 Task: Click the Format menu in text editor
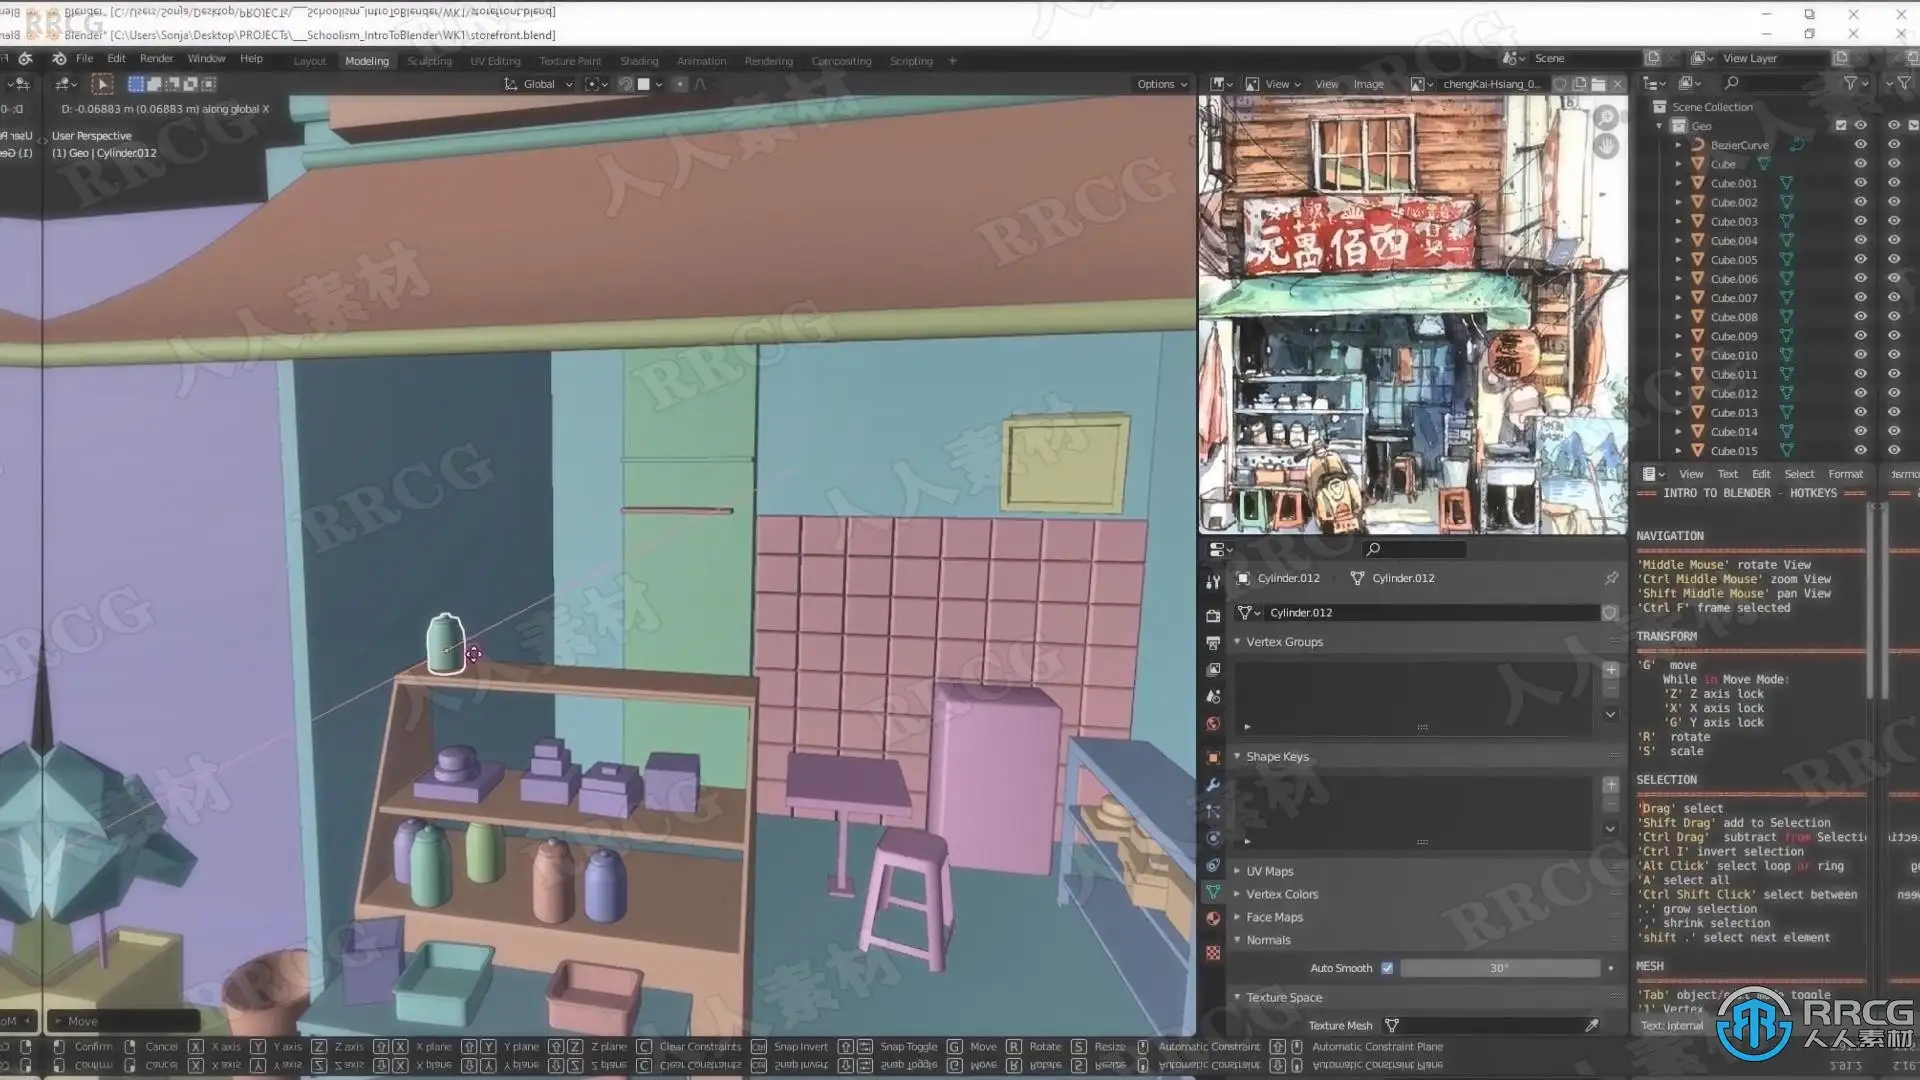click(1845, 474)
